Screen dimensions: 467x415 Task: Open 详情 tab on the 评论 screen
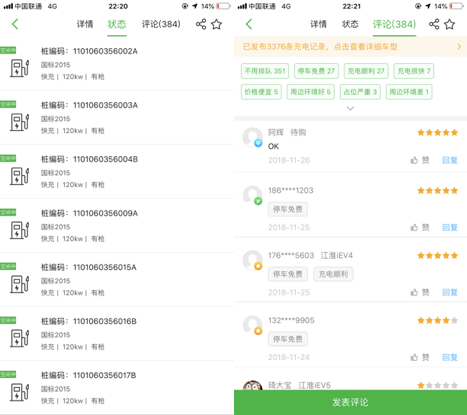point(319,24)
